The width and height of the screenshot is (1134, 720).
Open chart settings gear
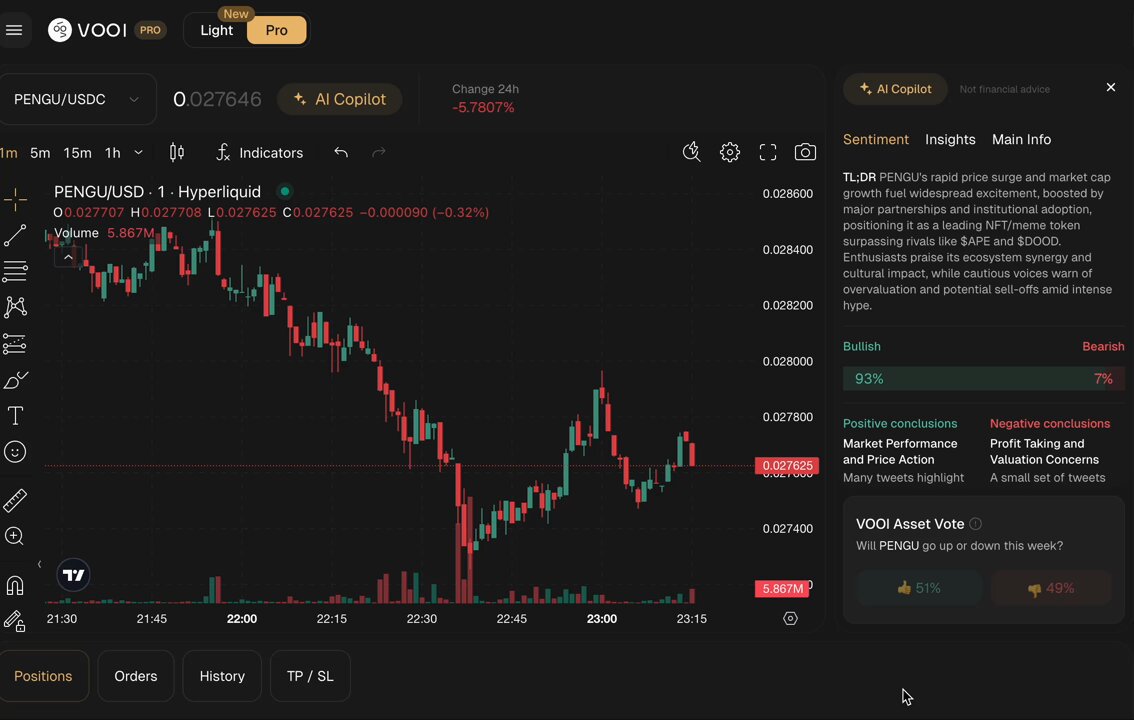coord(730,152)
